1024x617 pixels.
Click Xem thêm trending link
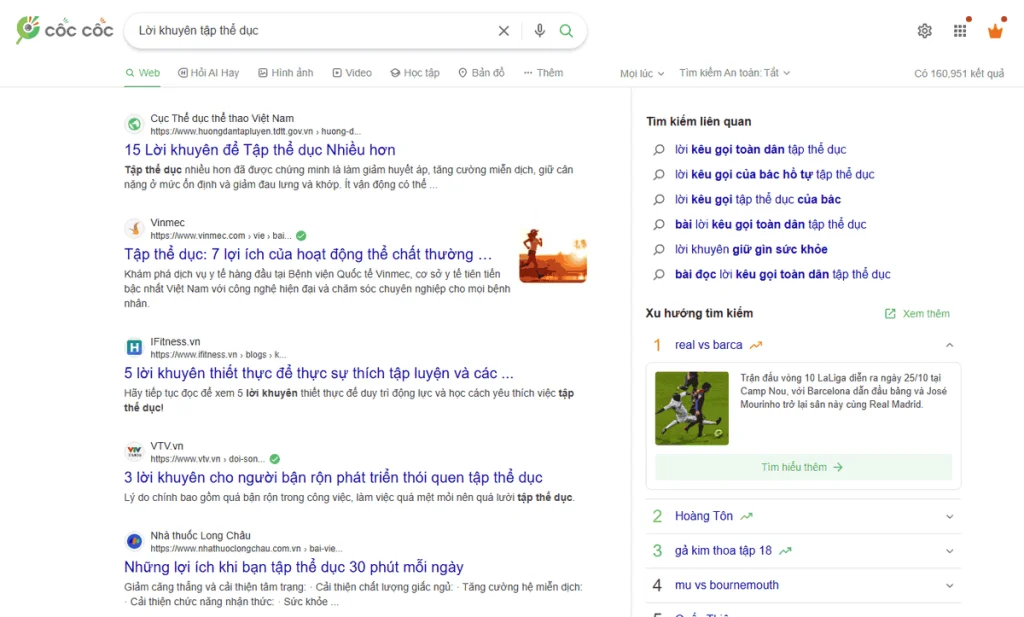click(917, 313)
